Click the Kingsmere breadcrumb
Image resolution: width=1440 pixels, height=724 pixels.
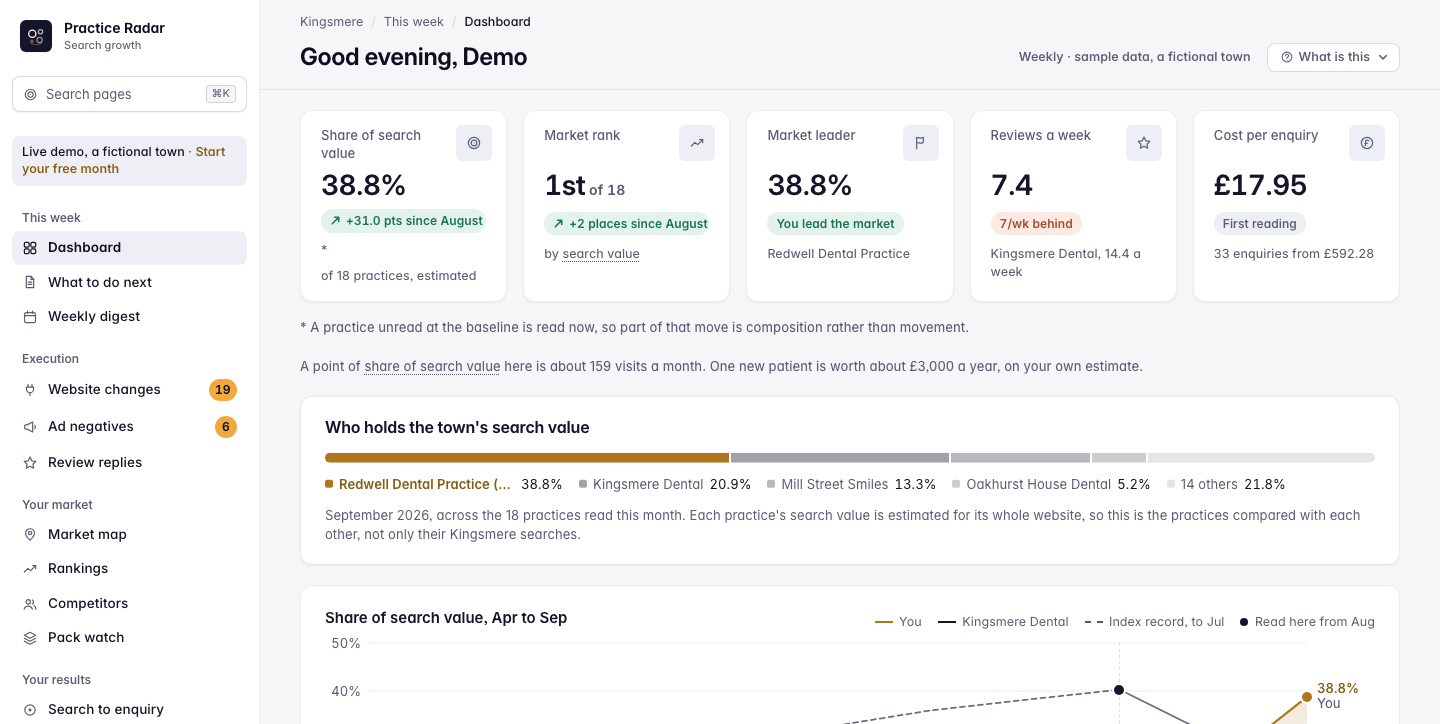click(x=331, y=21)
